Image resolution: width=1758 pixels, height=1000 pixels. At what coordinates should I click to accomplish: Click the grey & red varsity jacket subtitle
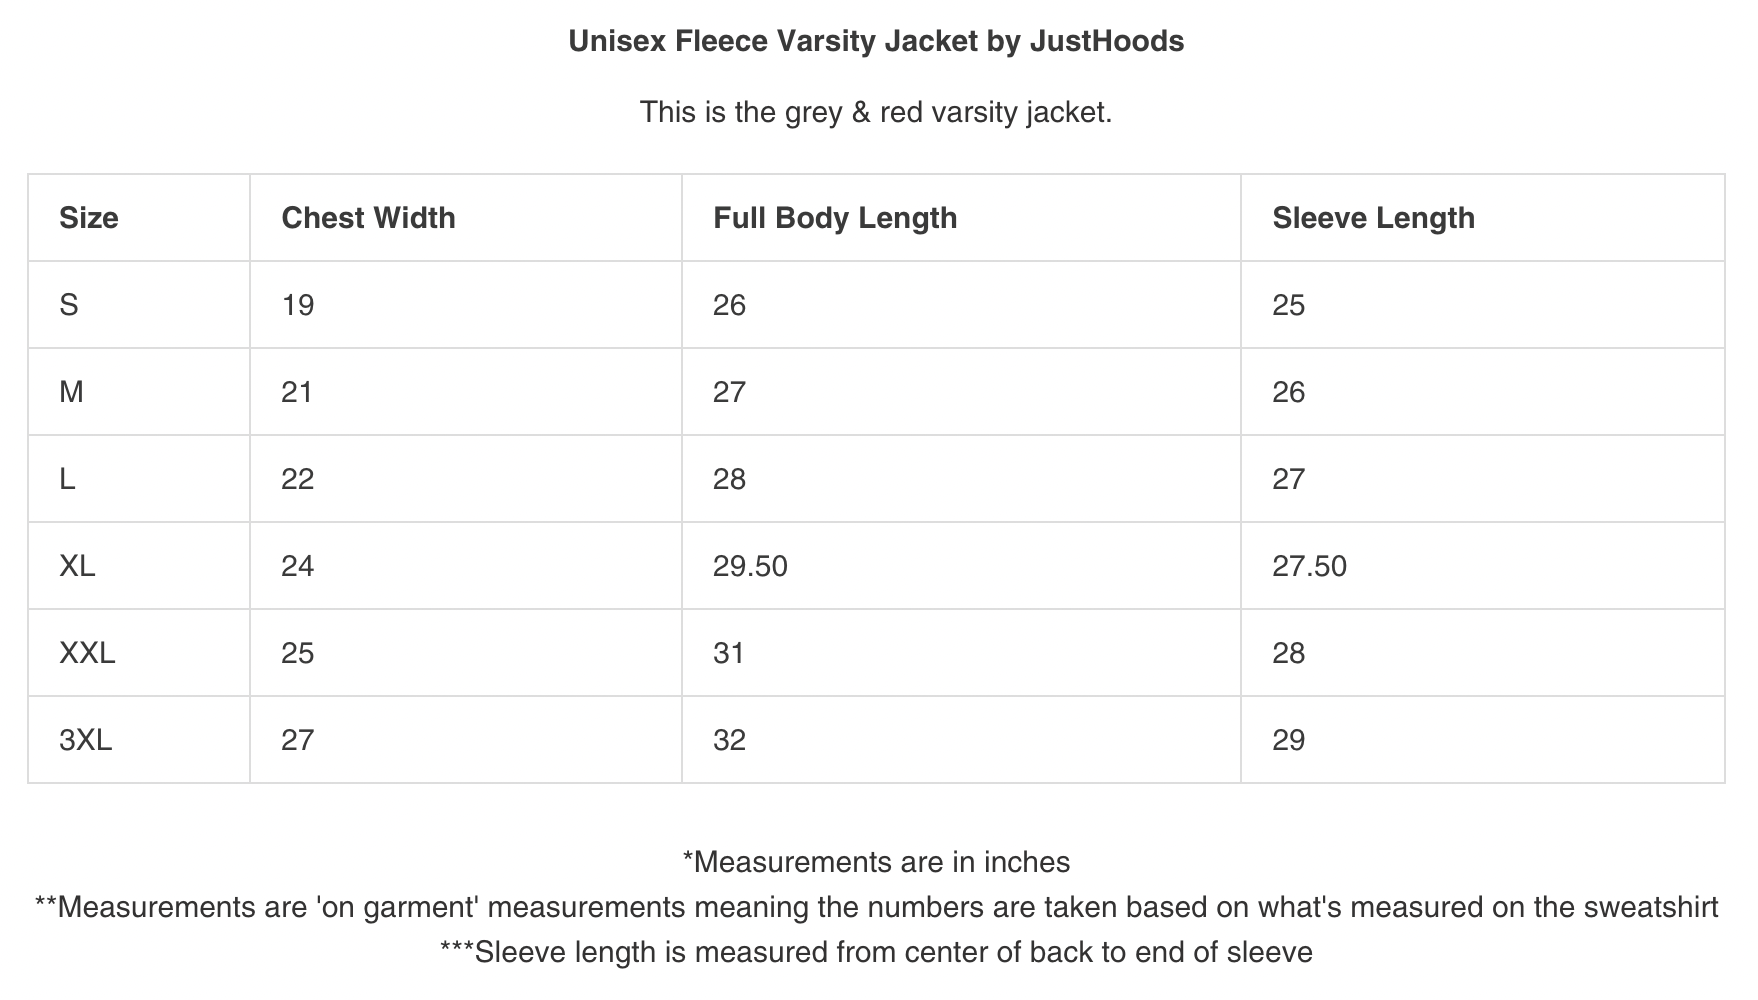876,111
